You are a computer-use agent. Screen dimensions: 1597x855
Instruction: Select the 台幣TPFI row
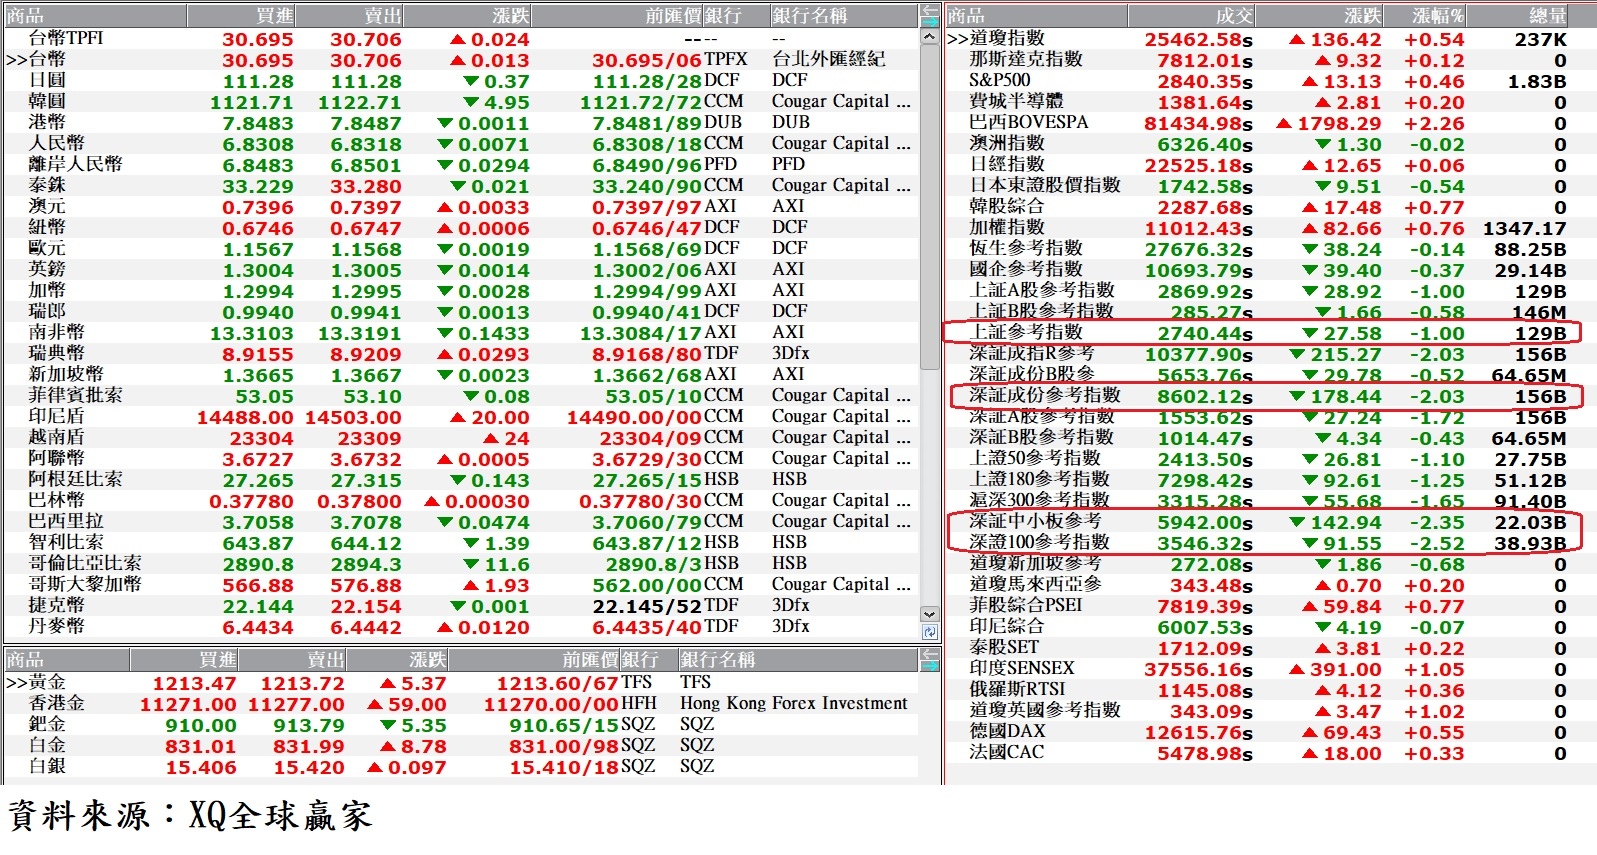(460, 38)
